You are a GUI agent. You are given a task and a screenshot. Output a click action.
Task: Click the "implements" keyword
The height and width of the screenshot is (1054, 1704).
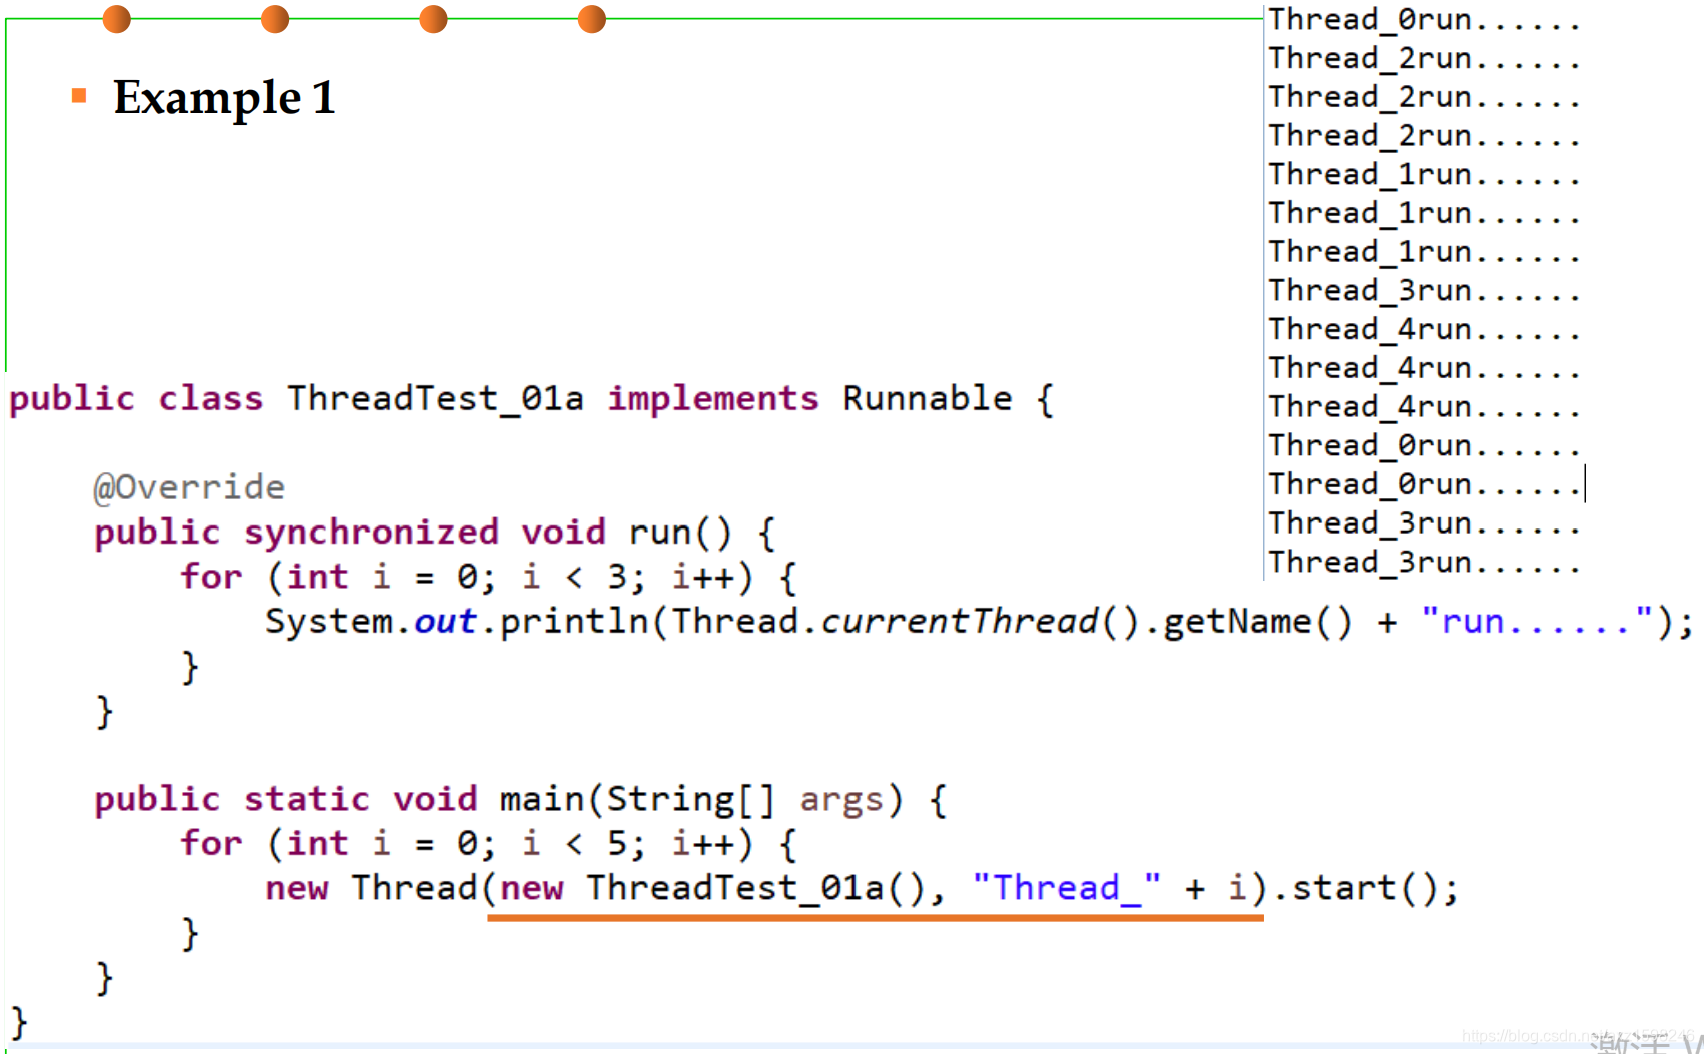pos(713,399)
